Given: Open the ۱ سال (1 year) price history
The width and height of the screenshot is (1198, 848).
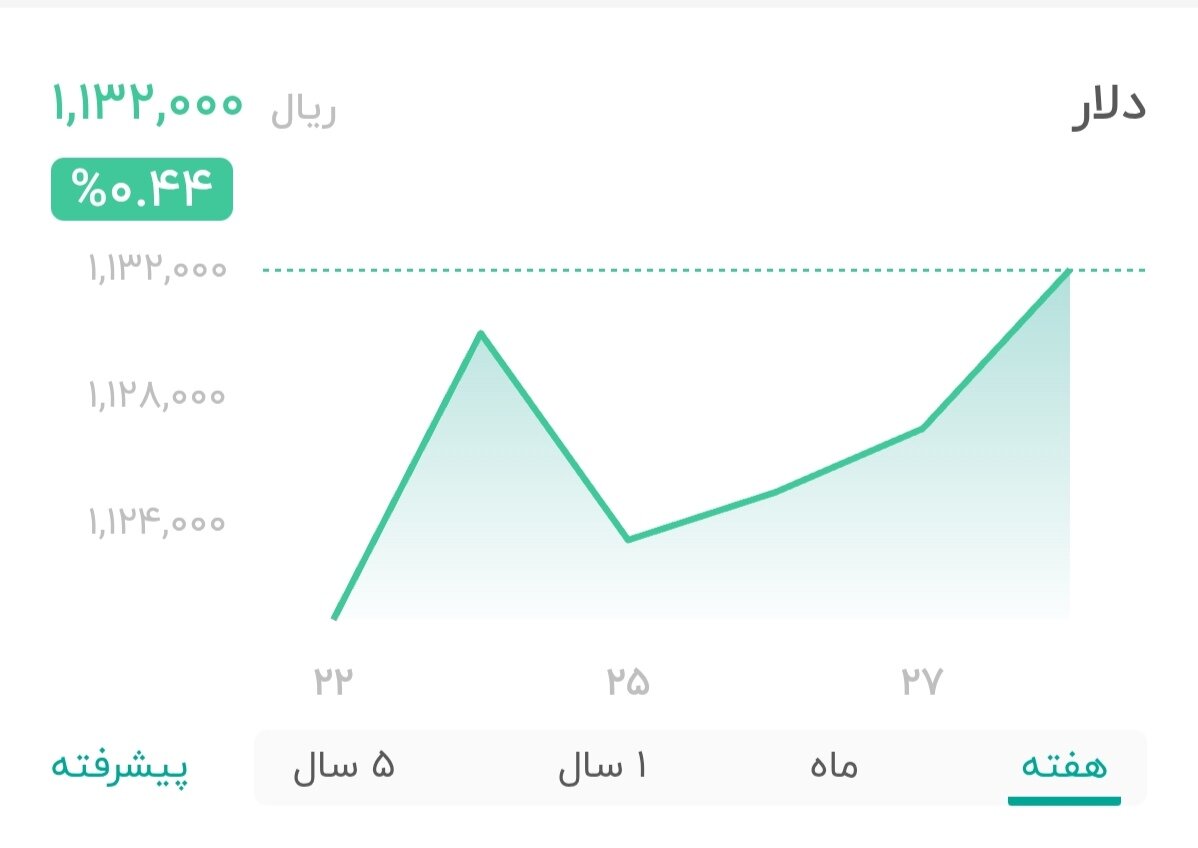Looking at the screenshot, I should coord(604,766).
